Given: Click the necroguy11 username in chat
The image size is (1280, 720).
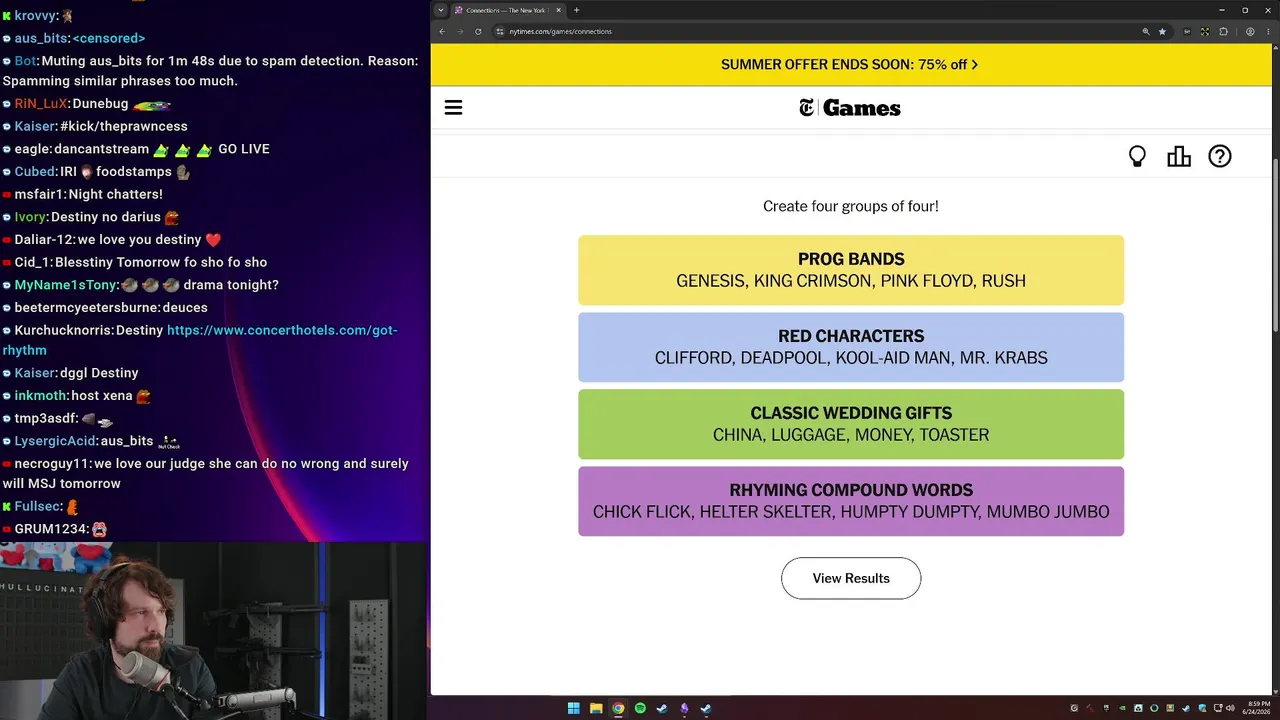Looking at the screenshot, I should point(51,464).
